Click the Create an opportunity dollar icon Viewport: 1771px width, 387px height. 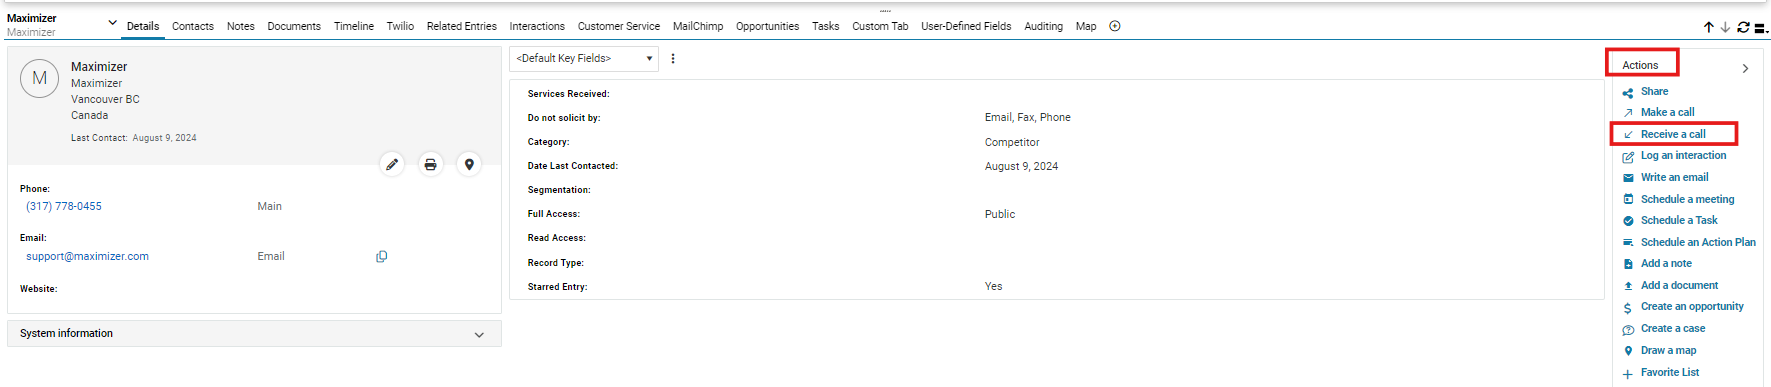[x=1628, y=308]
